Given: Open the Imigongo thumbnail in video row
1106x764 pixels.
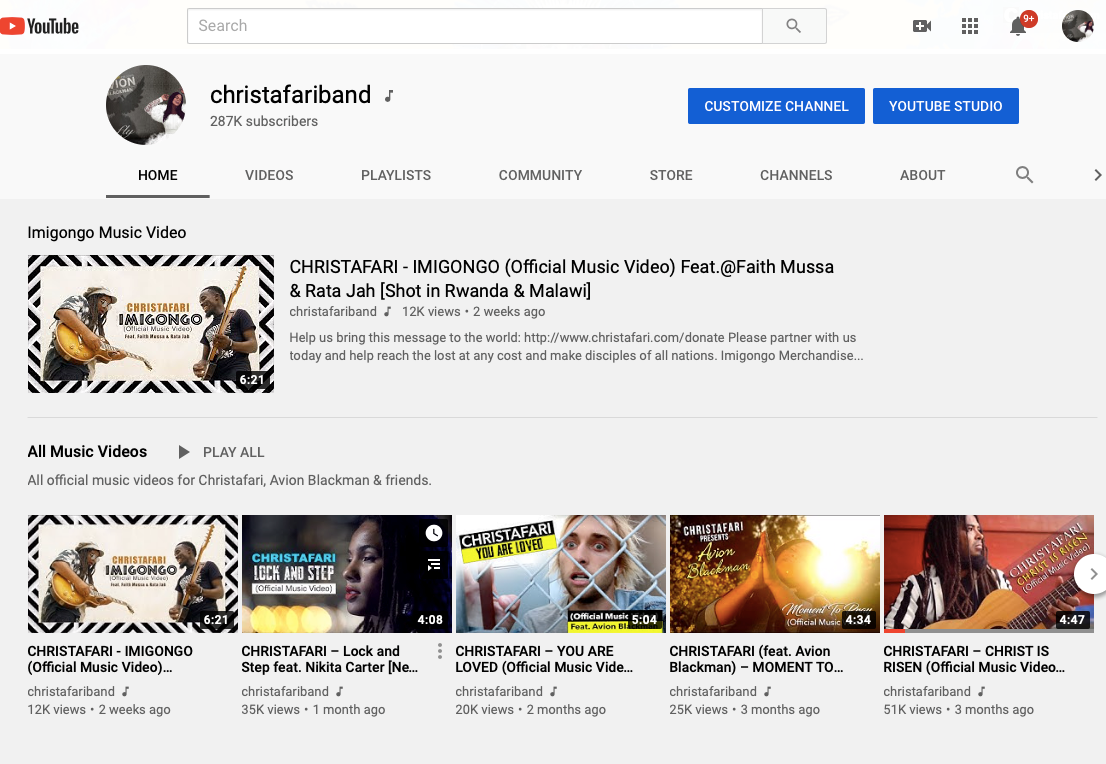Looking at the screenshot, I should click(133, 574).
